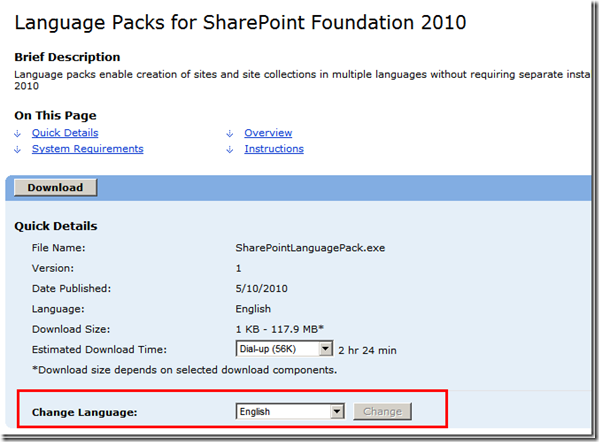Viewport: 599px width, 442px height.
Task: Open the Instructions link
Action: (x=274, y=149)
